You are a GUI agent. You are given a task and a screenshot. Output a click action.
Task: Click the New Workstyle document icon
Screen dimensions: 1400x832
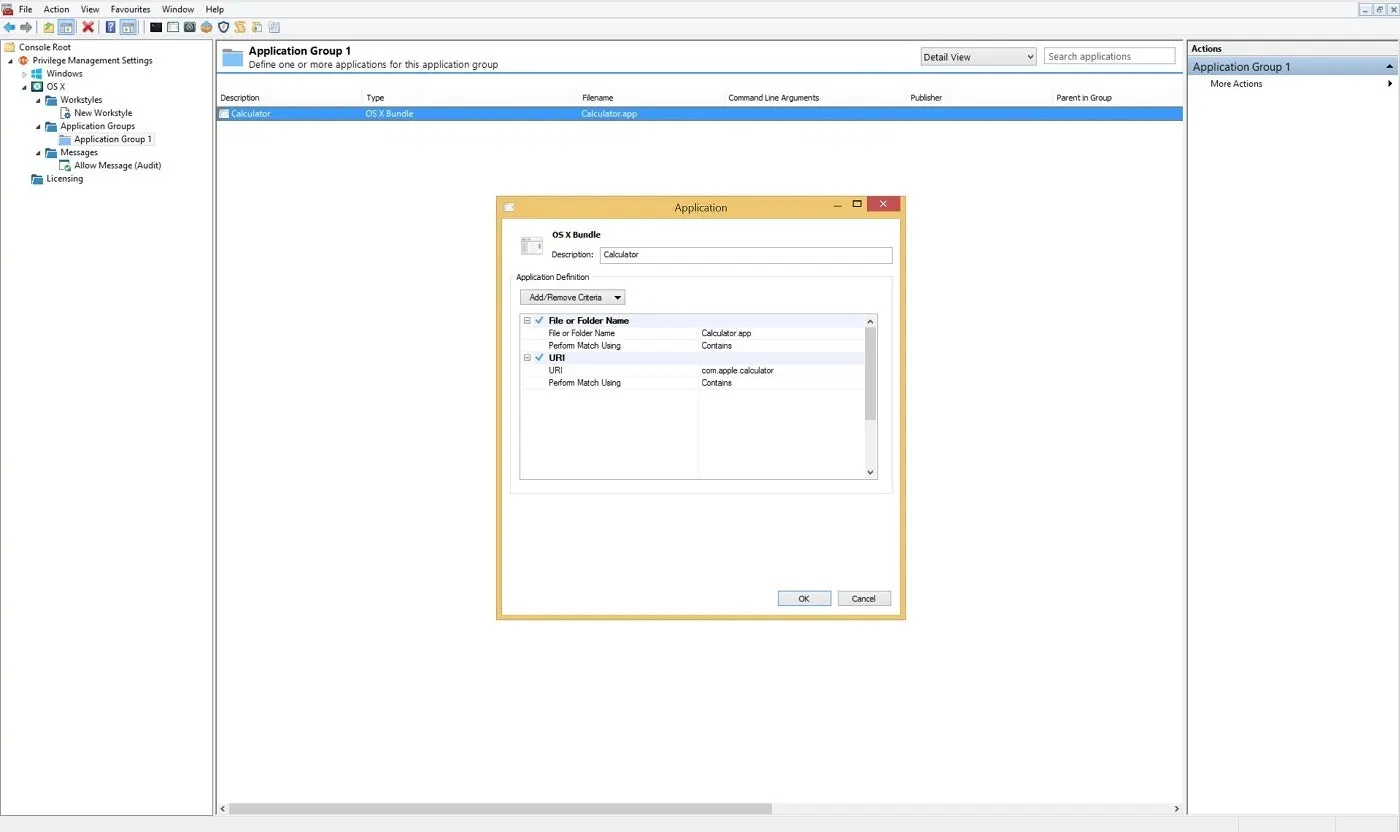coord(66,113)
